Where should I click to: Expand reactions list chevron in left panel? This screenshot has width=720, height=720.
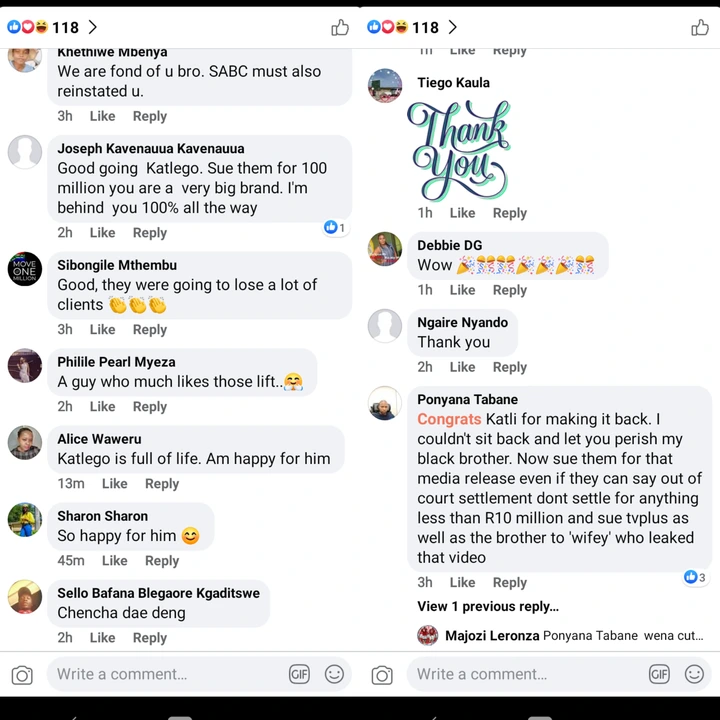click(93, 27)
